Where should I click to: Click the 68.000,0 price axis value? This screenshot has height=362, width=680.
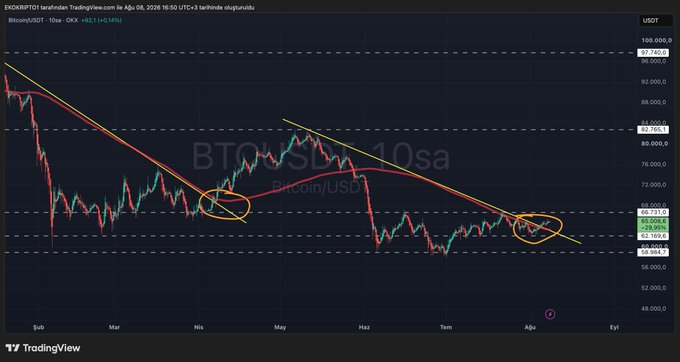click(653, 205)
